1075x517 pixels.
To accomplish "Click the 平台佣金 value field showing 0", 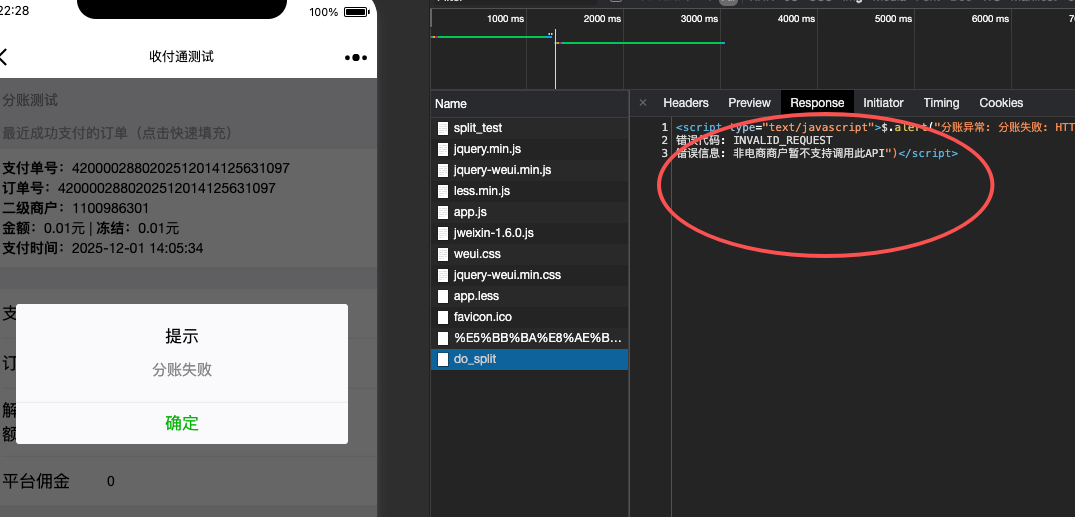I will tap(111, 481).
